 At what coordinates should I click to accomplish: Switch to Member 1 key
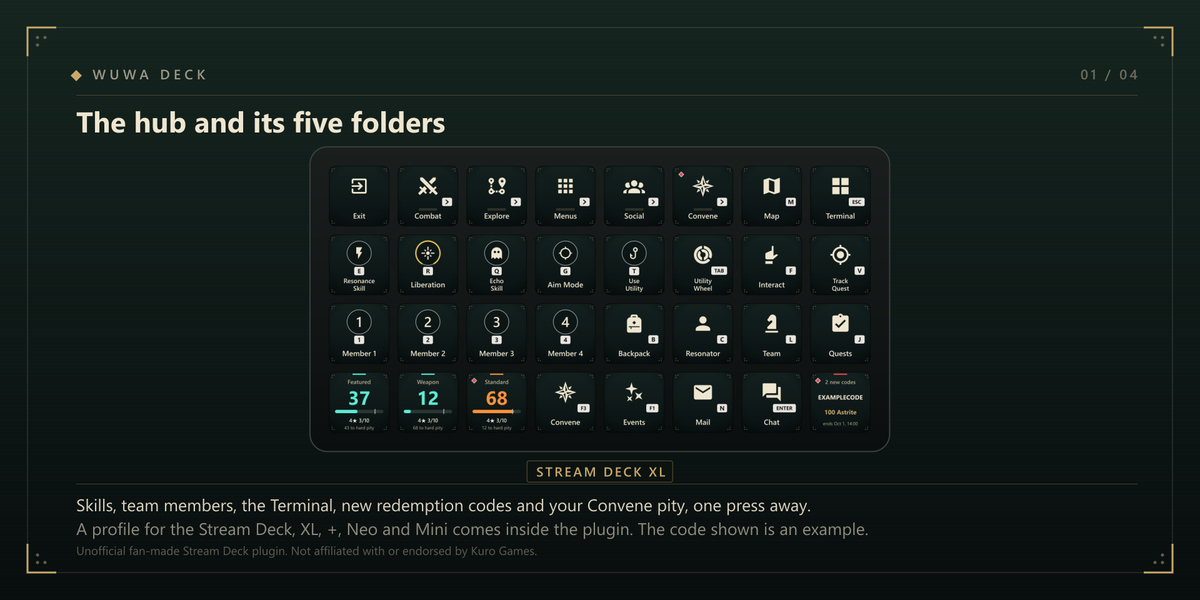coord(359,334)
